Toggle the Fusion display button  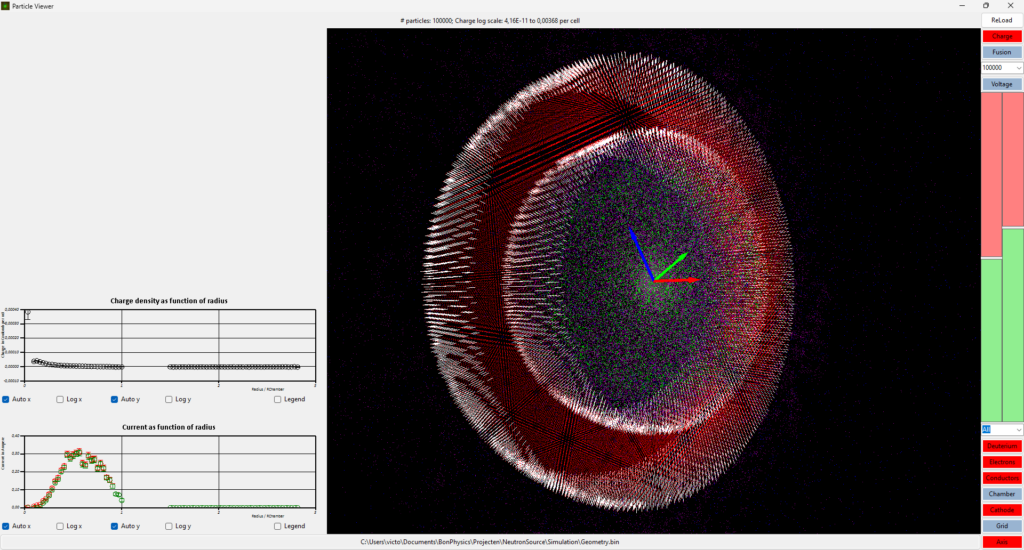pyautogui.click(x=1001, y=52)
